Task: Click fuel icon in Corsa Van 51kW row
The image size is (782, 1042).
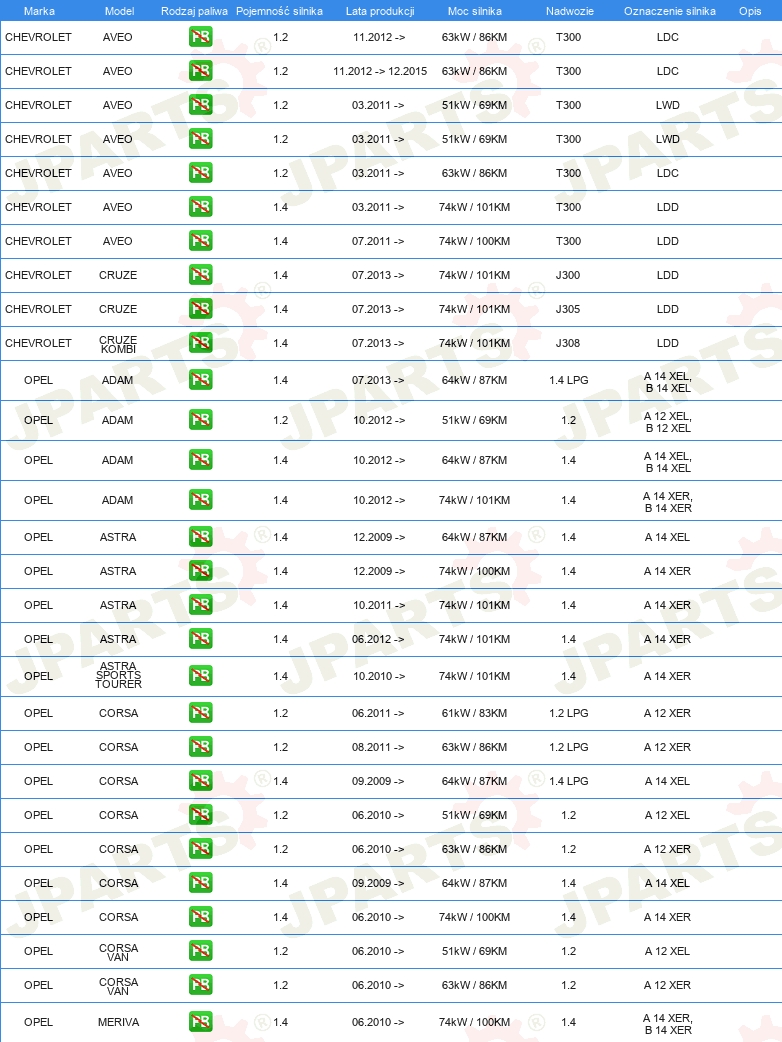Action: point(201,951)
